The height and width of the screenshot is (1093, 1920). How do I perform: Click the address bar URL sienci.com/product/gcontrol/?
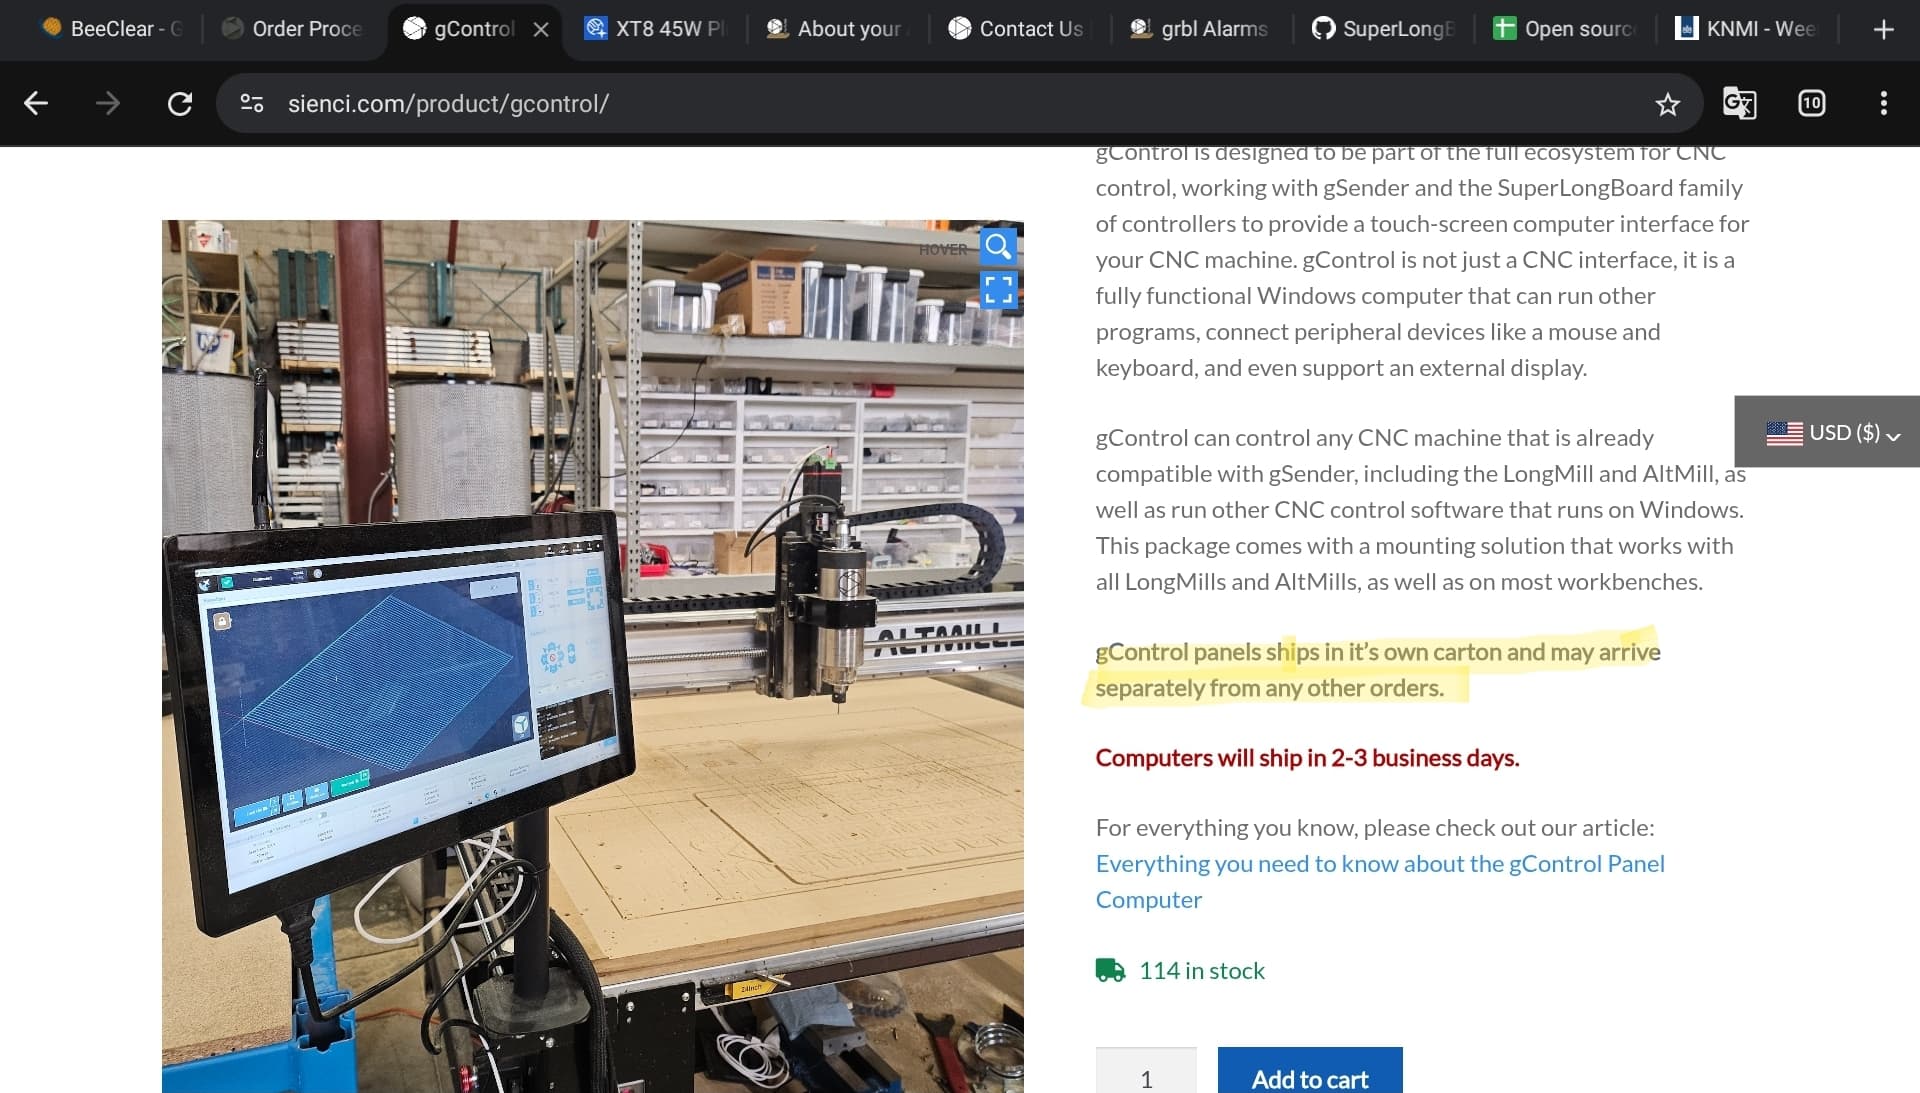[448, 104]
